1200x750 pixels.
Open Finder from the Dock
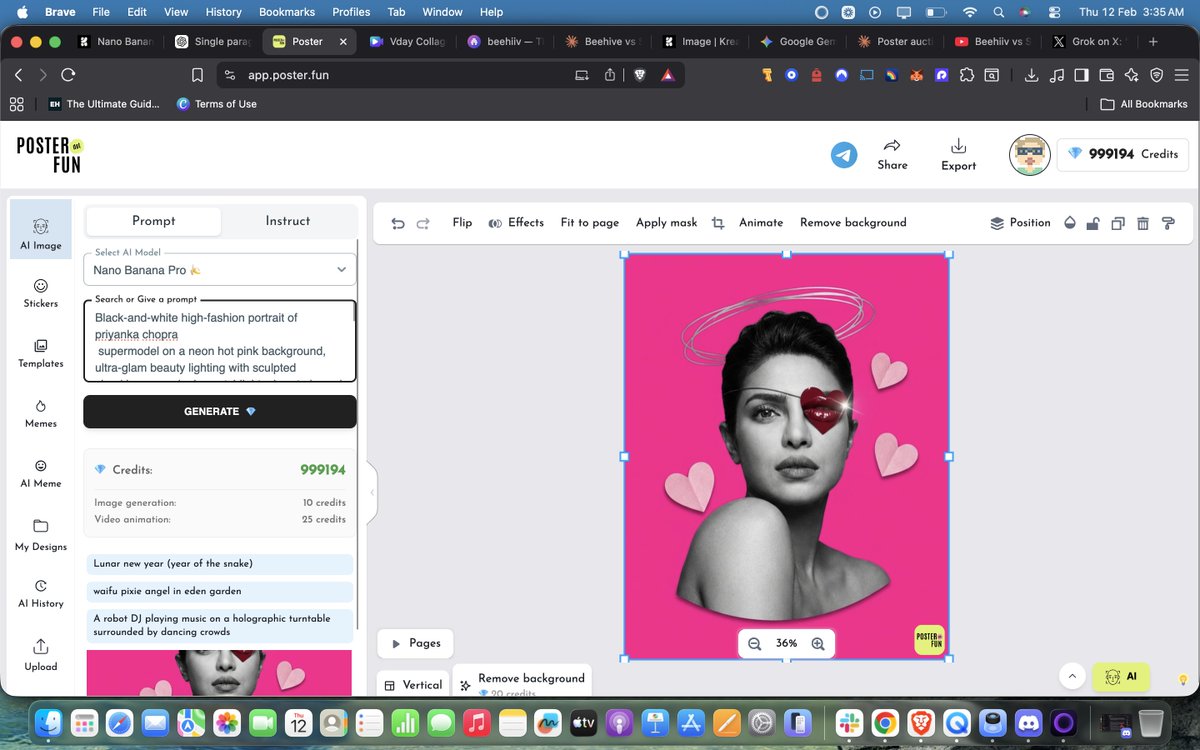pos(48,722)
